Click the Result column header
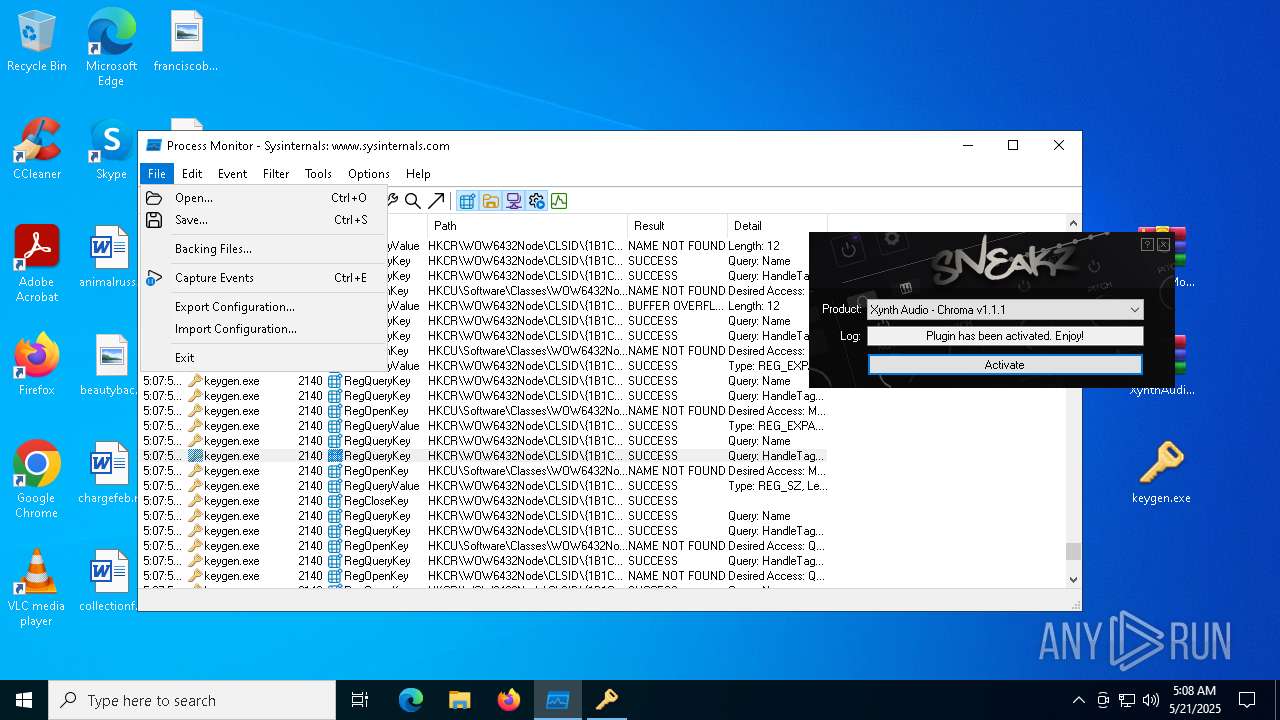Screen dimensions: 1280x720 tap(677, 226)
